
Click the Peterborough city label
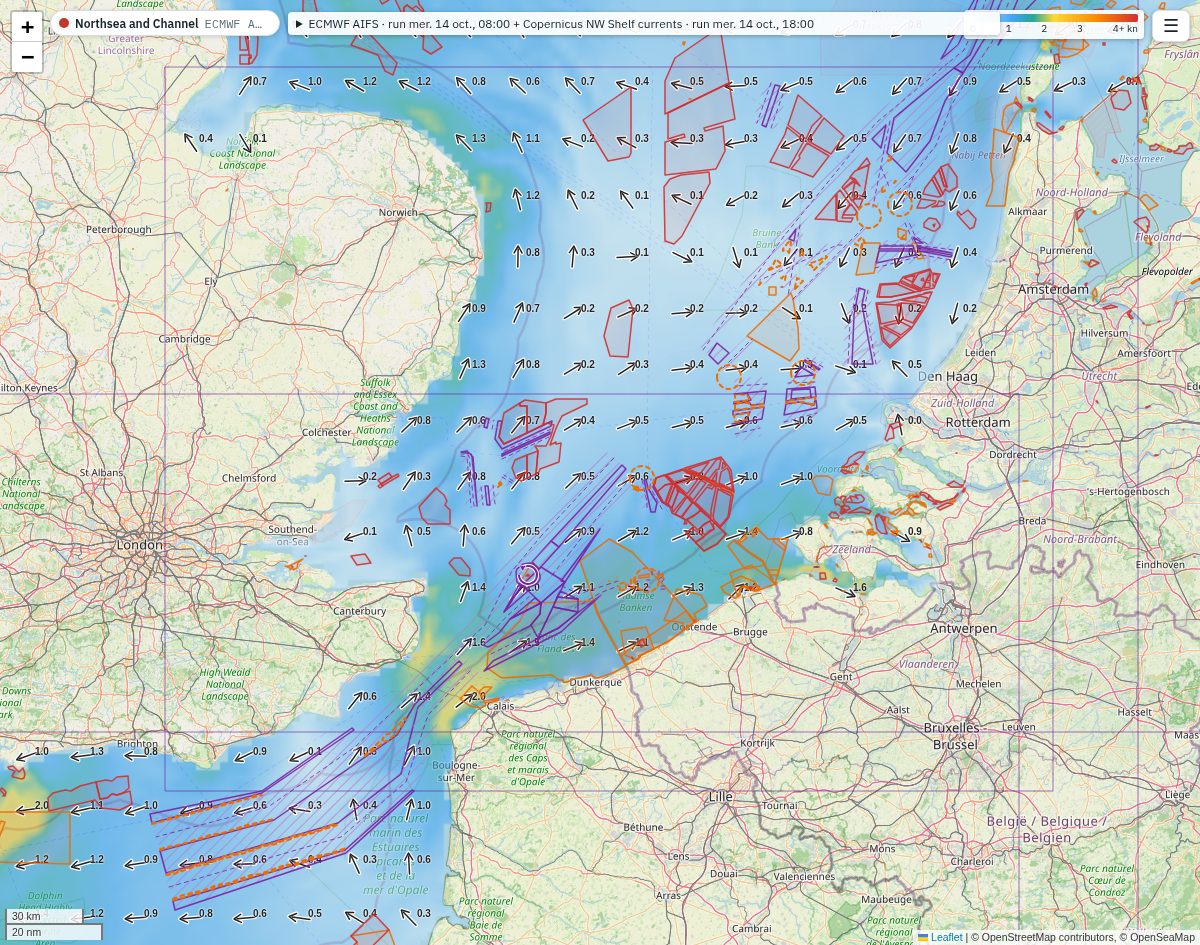(119, 229)
